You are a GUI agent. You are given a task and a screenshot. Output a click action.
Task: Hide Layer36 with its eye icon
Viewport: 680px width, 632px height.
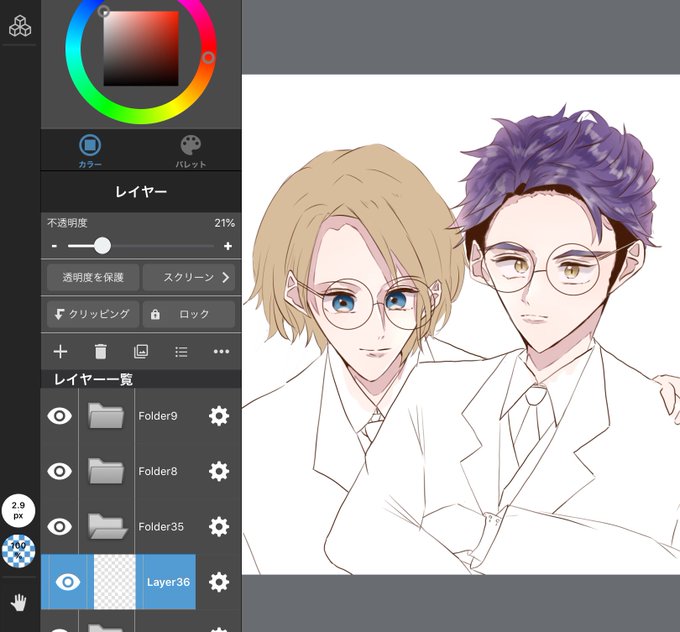tap(68, 582)
